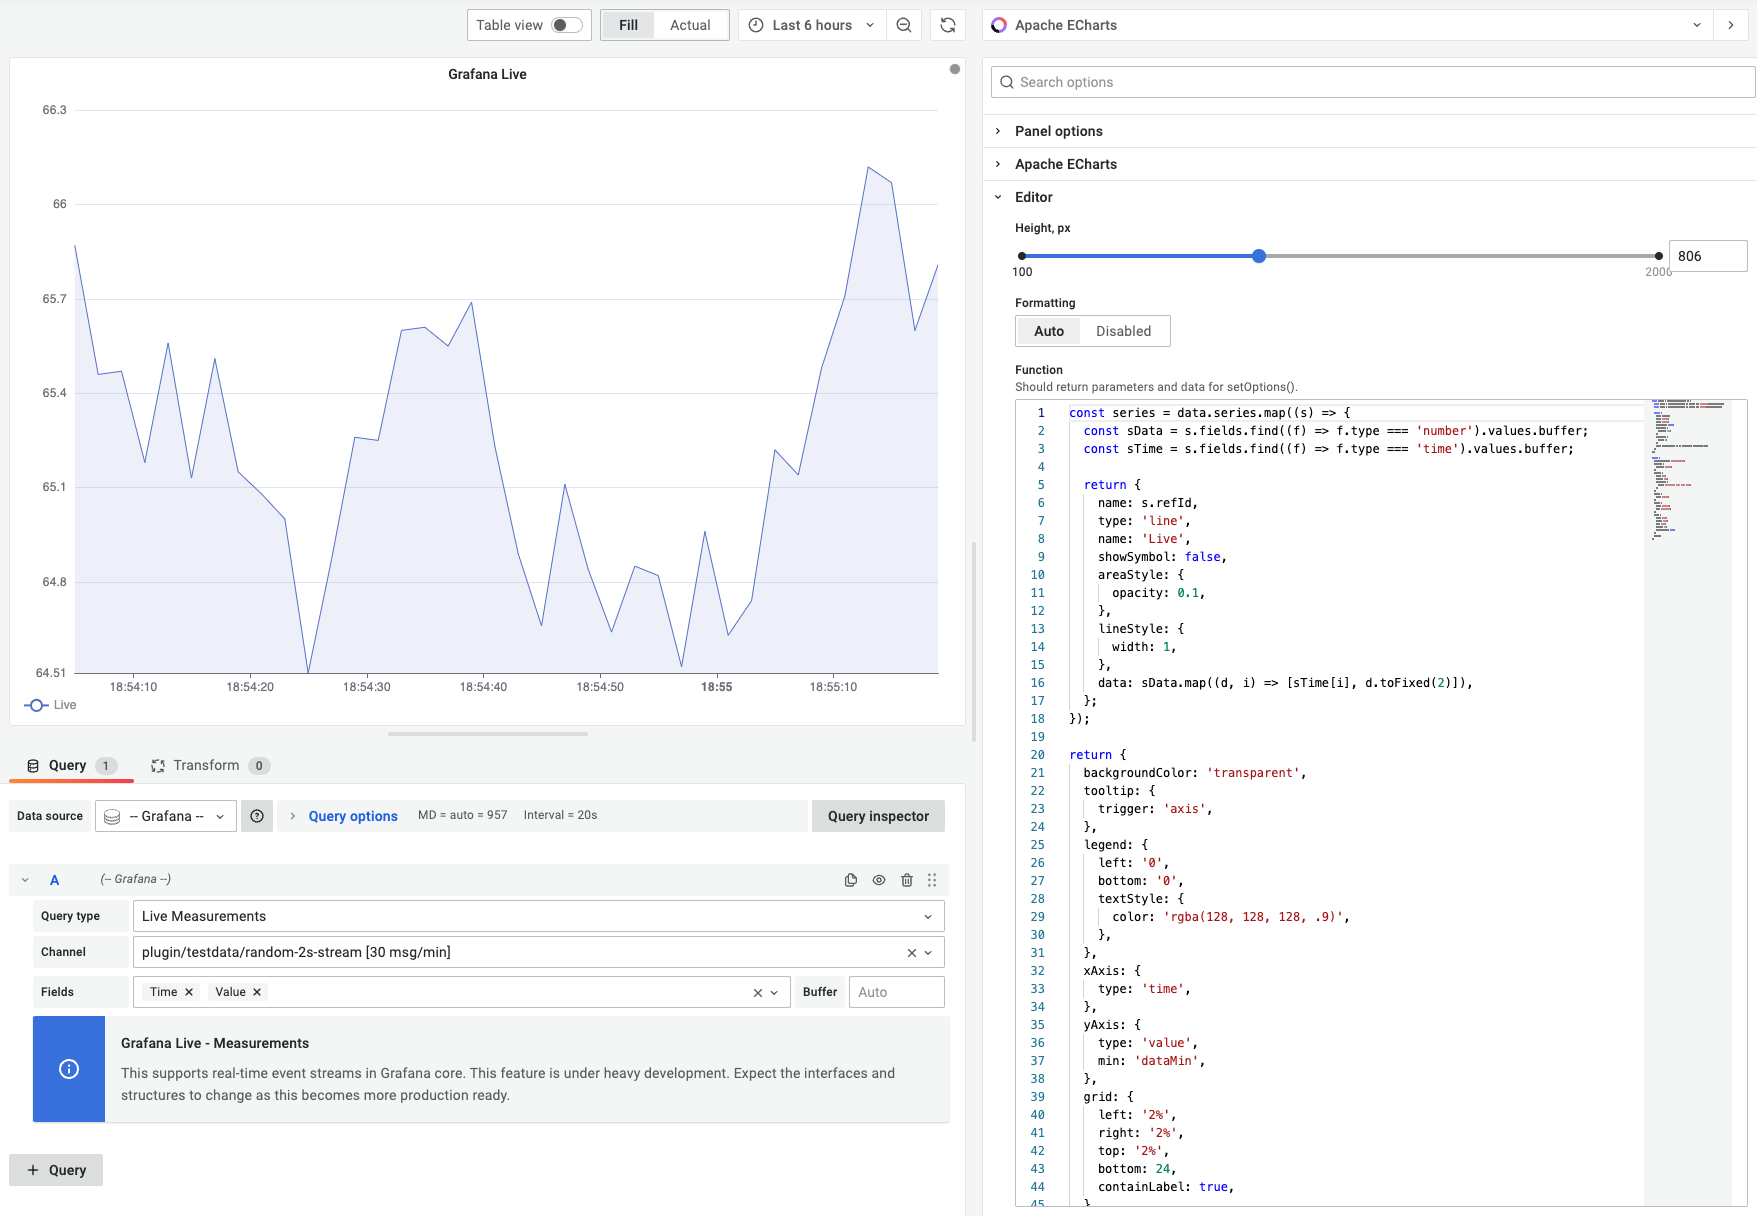Click the Height value input 806
Screen dimensions: 1757x1216
coord(1708,256)
